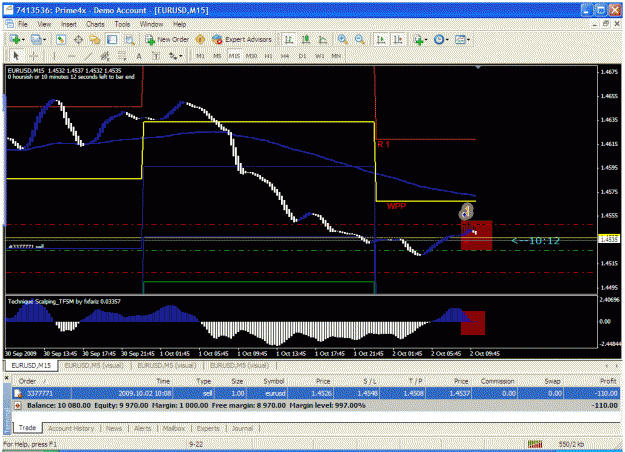
Task: Select order 3377771 row
Action: (x=316, y=393)
